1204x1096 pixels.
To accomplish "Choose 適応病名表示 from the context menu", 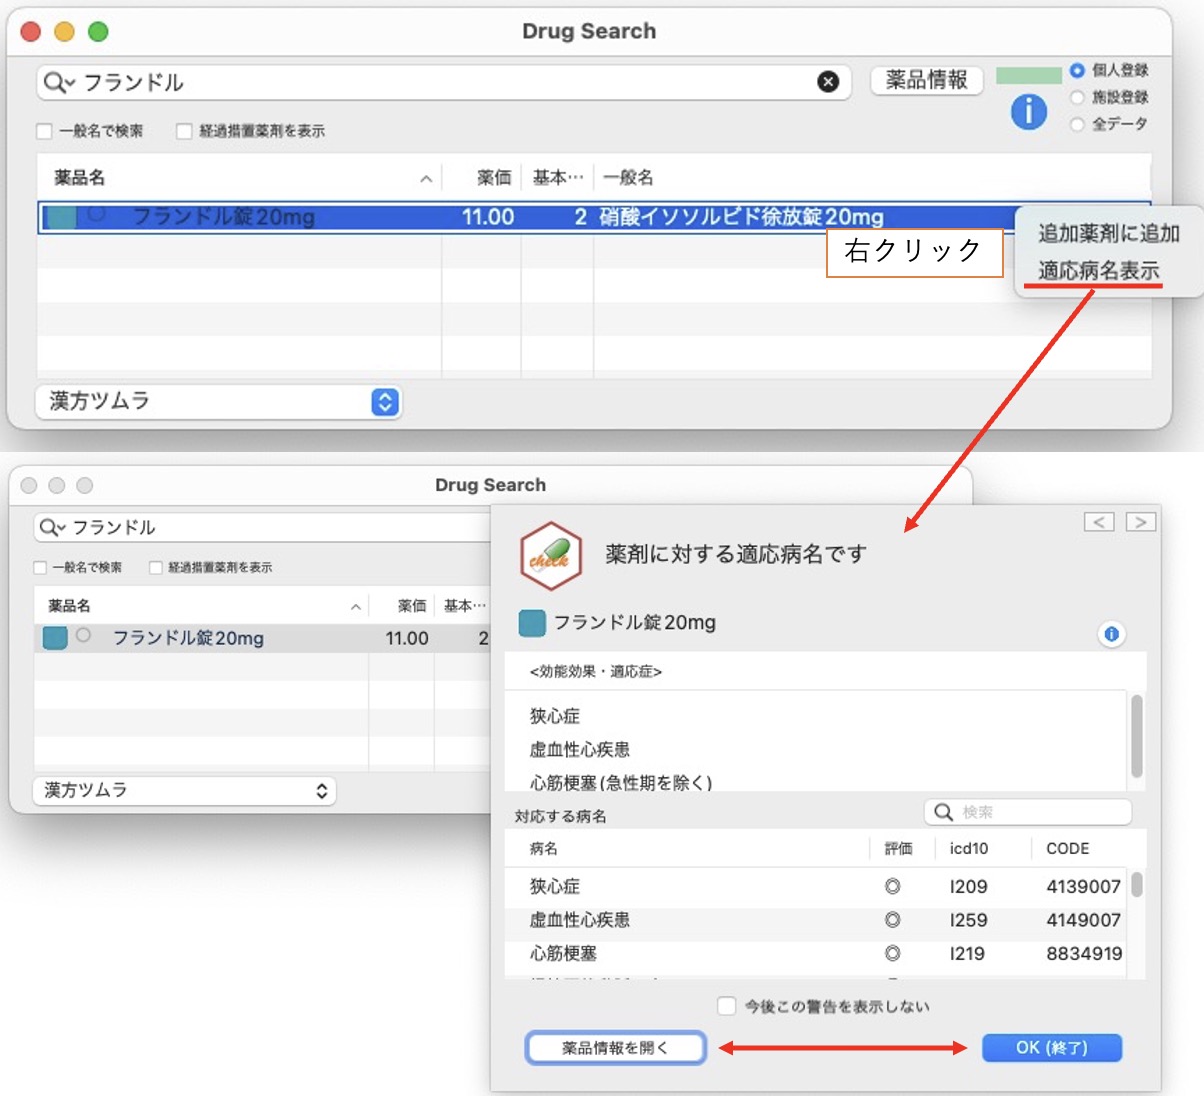I will click(x=1098, y=271).
